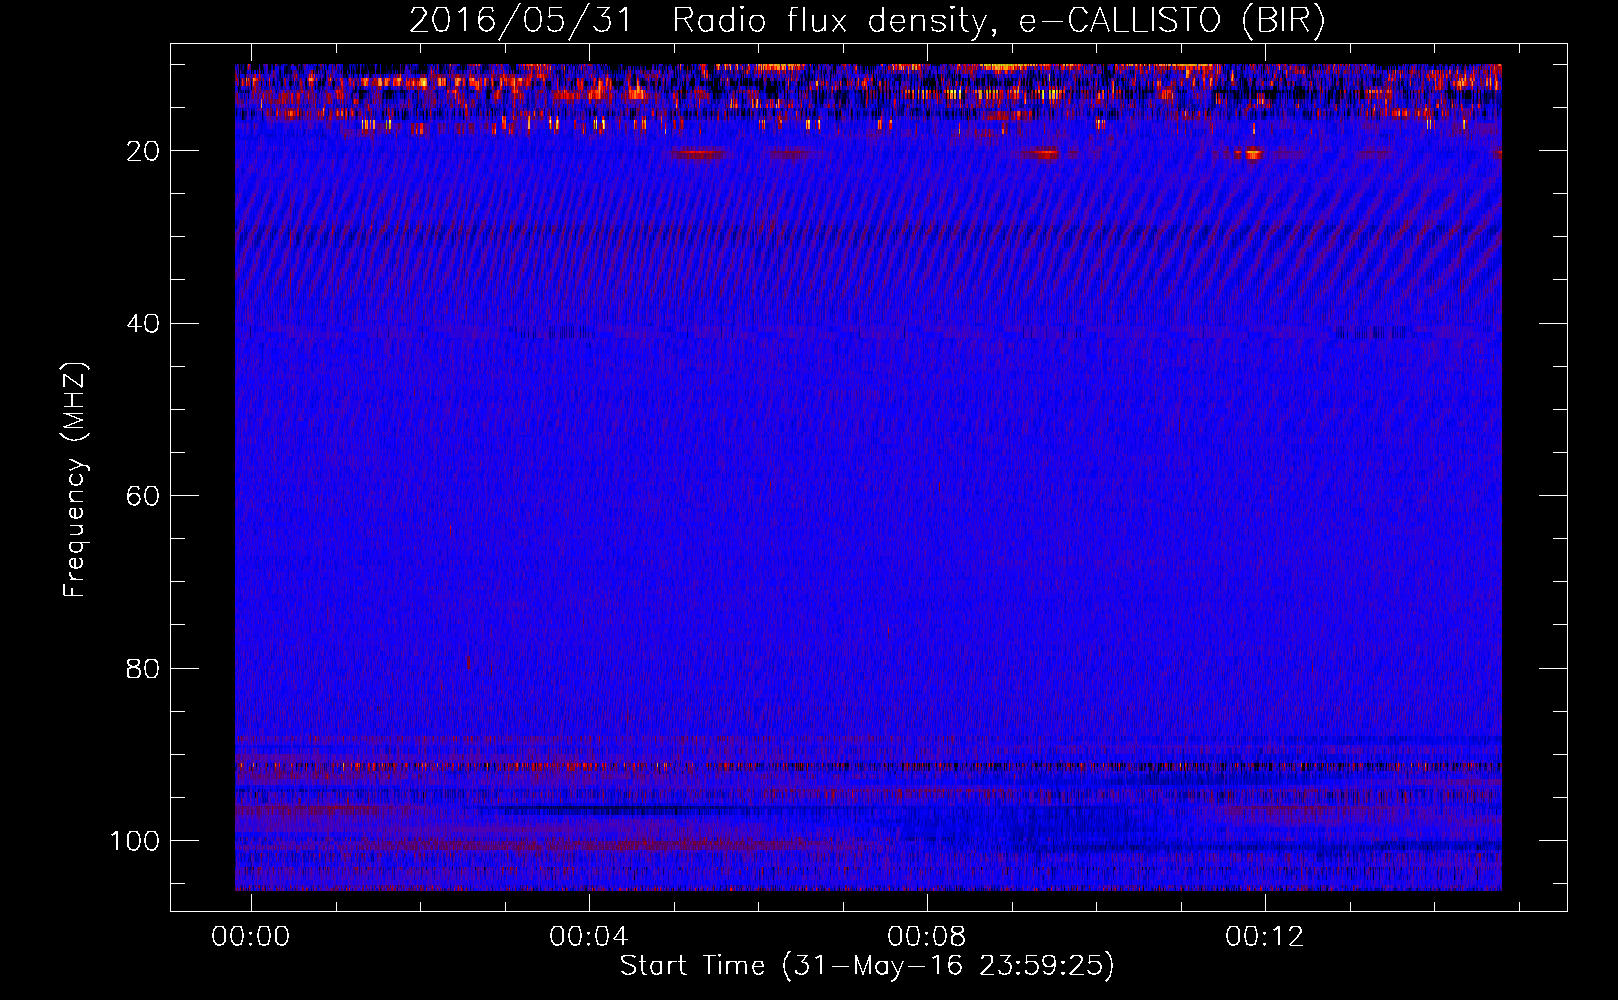Click the 00:04 time tick label

589,936
